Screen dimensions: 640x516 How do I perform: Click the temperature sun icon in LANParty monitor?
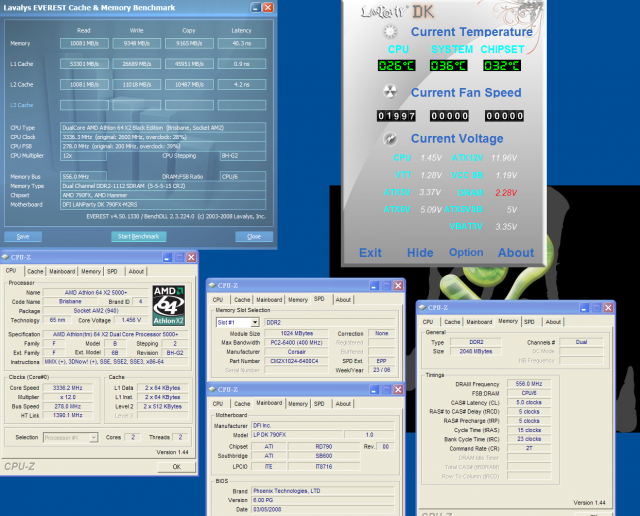tap(390, 31)
